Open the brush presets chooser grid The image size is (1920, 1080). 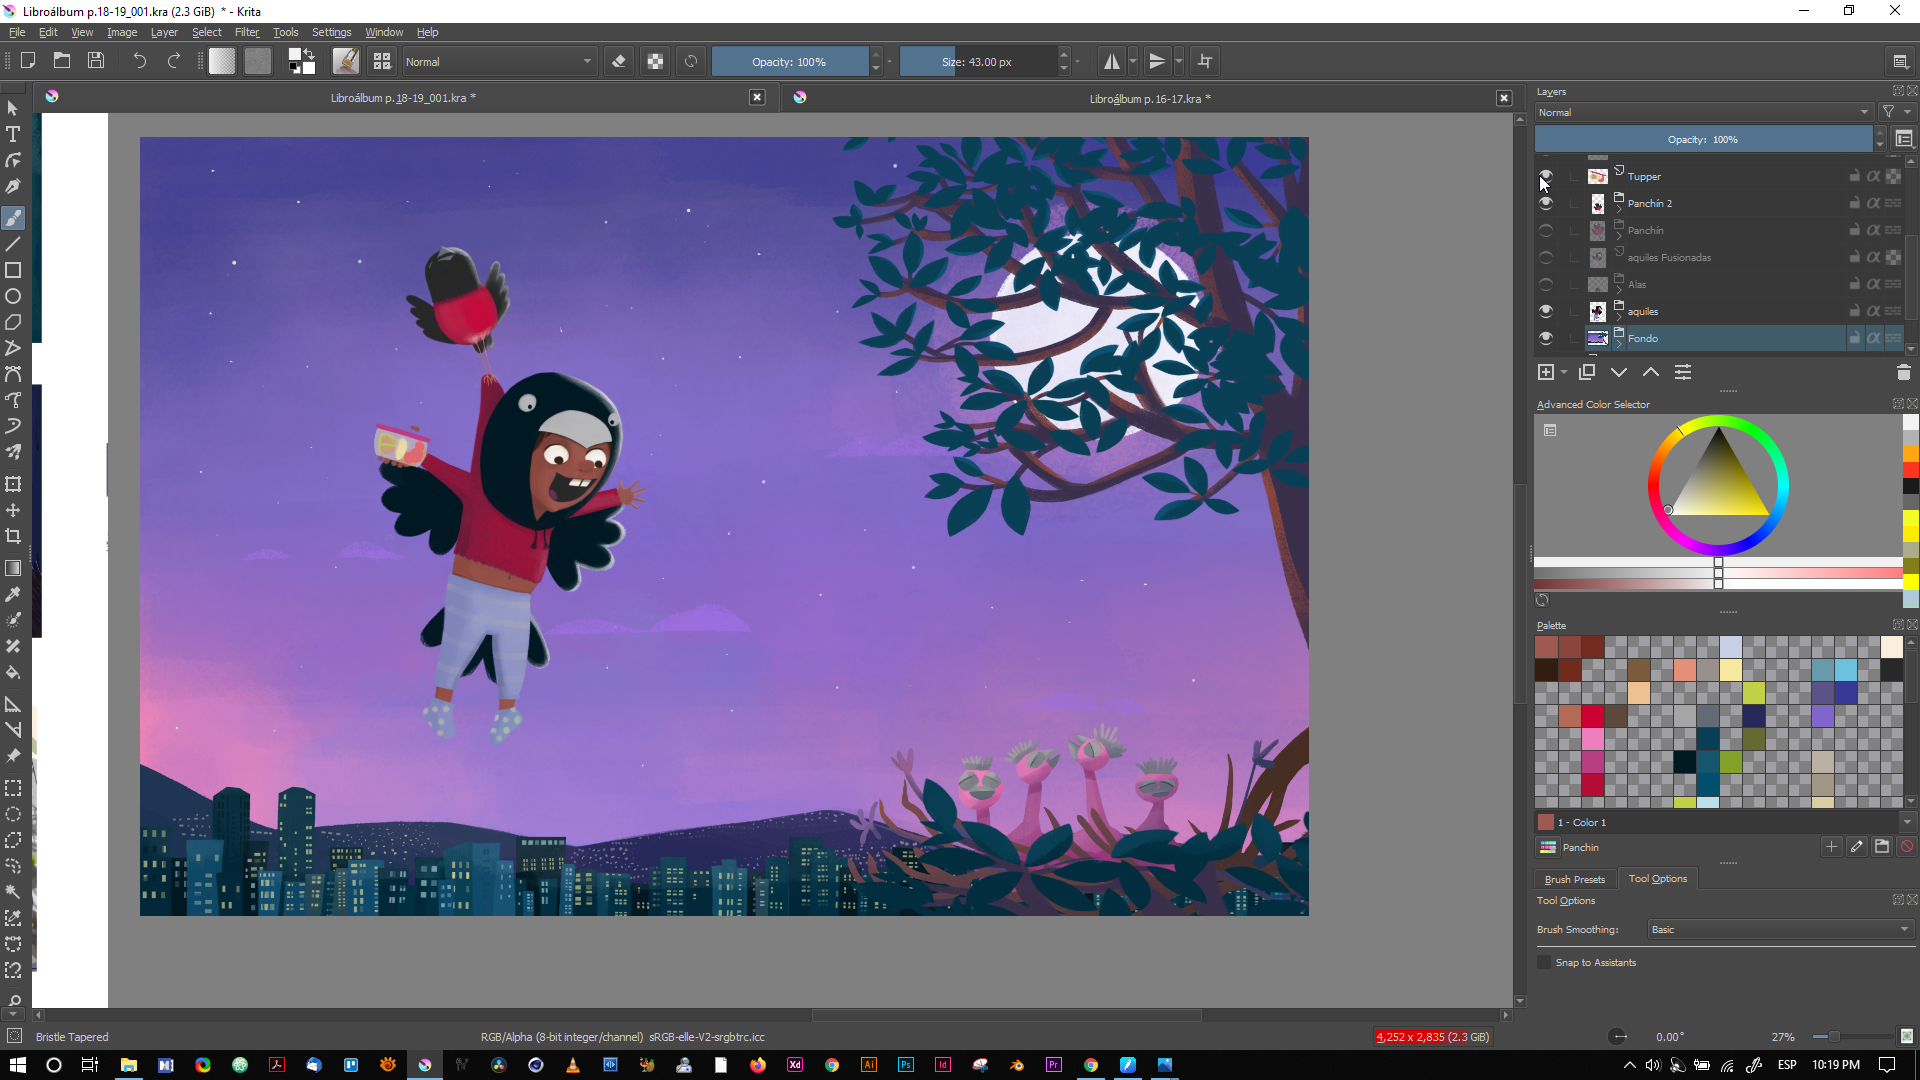pos(382,61)
